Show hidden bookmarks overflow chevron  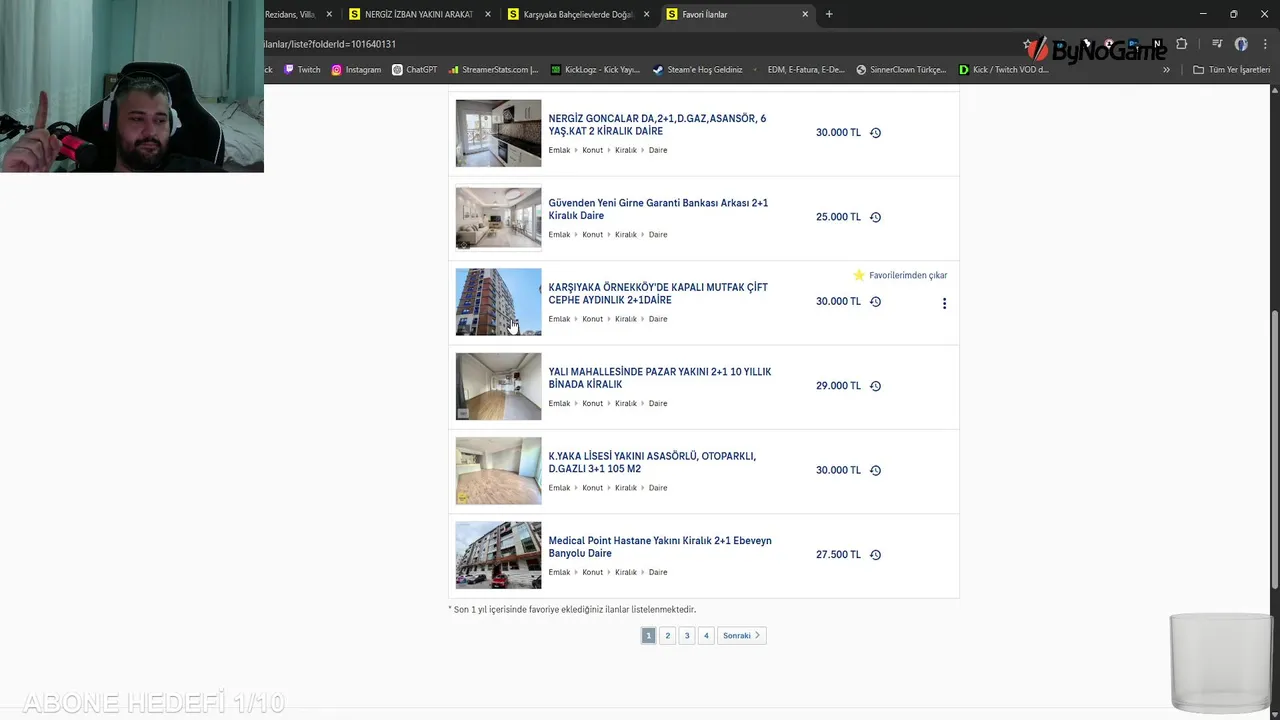click(1166, 70)
